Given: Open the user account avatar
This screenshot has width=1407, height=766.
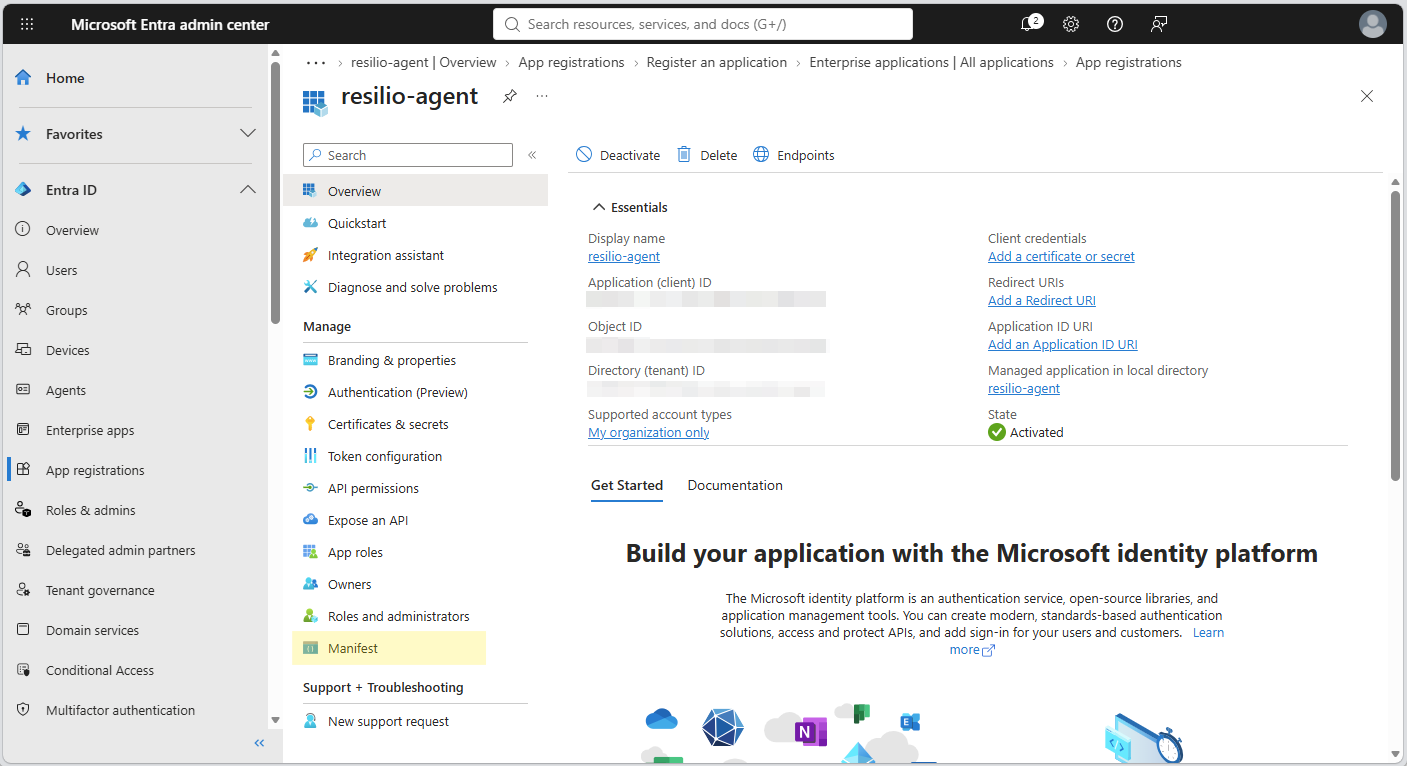Looking at the screenshot, I should 1373,24.
